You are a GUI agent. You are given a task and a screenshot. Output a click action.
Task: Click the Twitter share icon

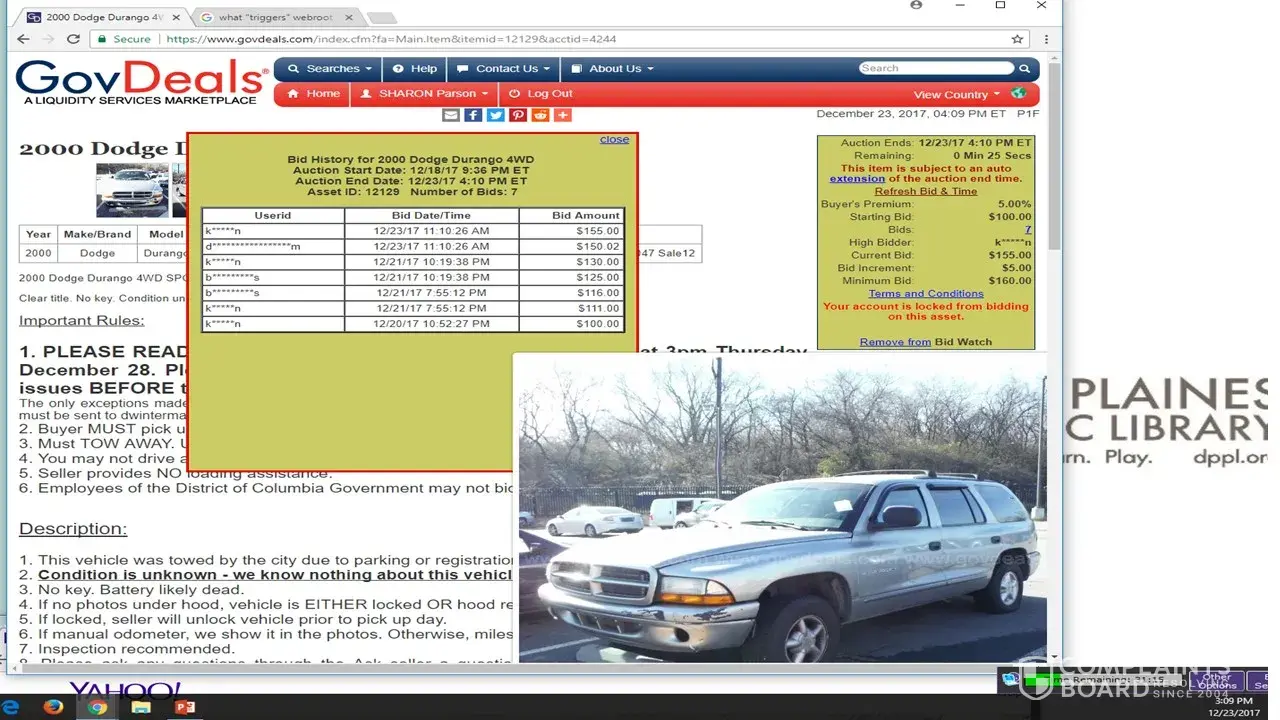495,115
